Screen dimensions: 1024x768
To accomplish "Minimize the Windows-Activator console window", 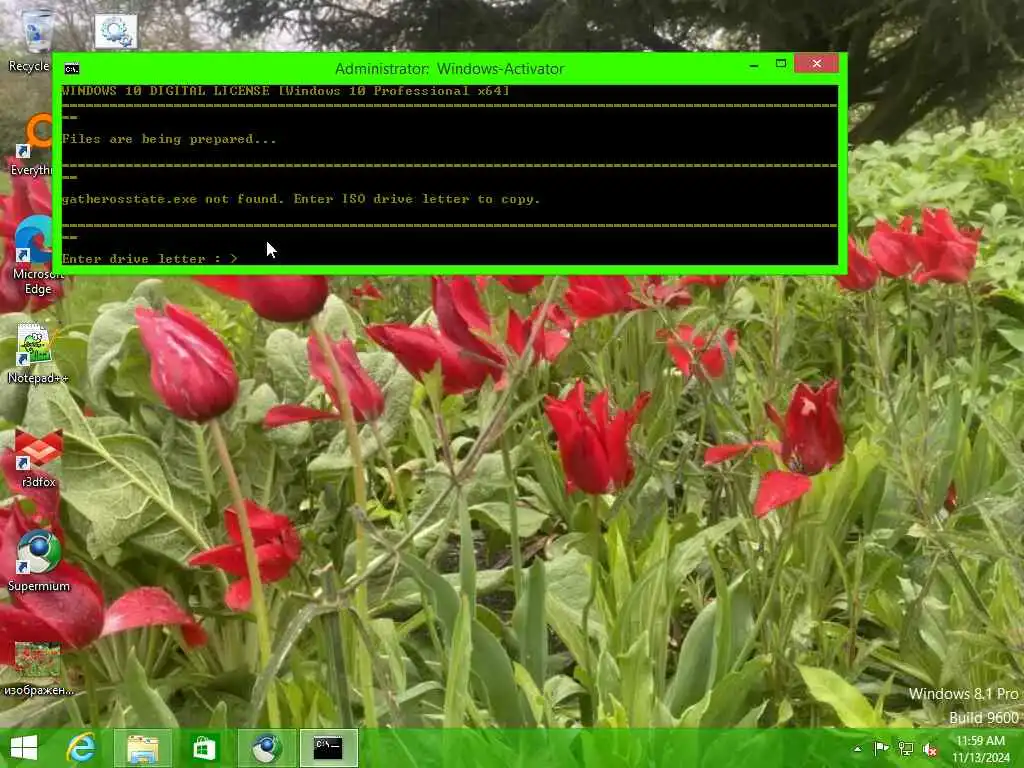I will click(x=754, y=65).
